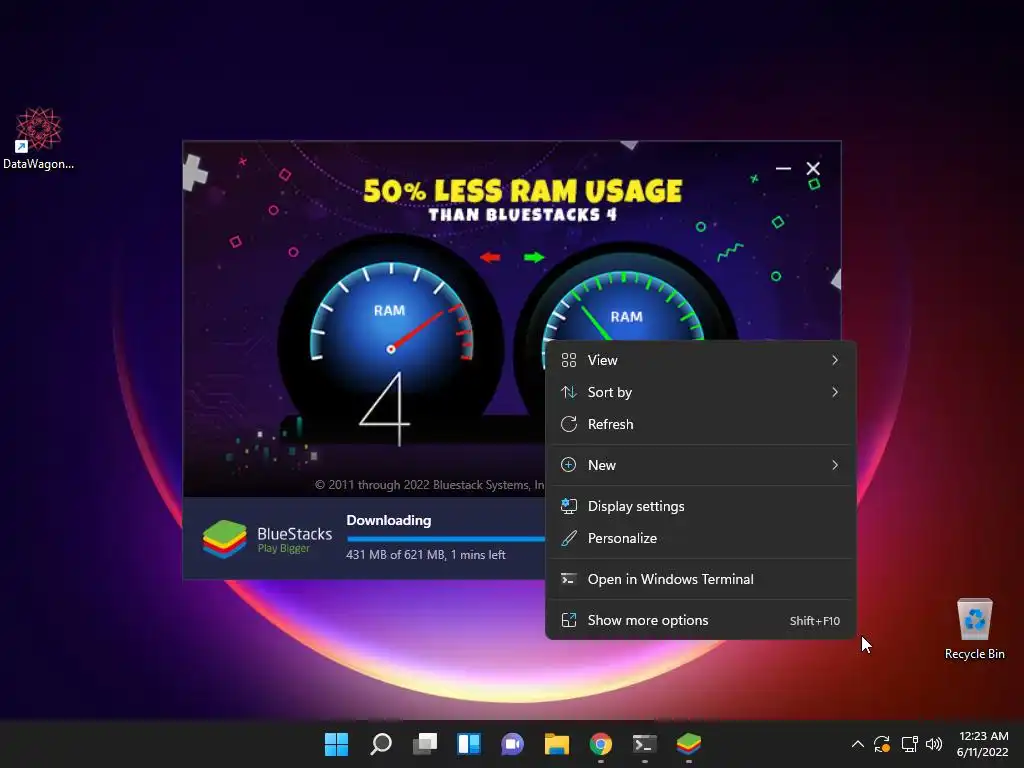
Task: Close the BlueStacks installer window
Action: point(813,168)
